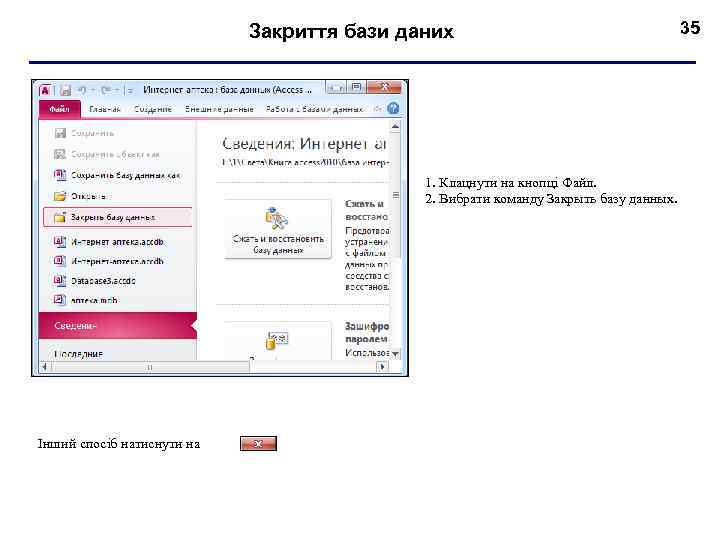Open the Файл tab

click(59, 109)
